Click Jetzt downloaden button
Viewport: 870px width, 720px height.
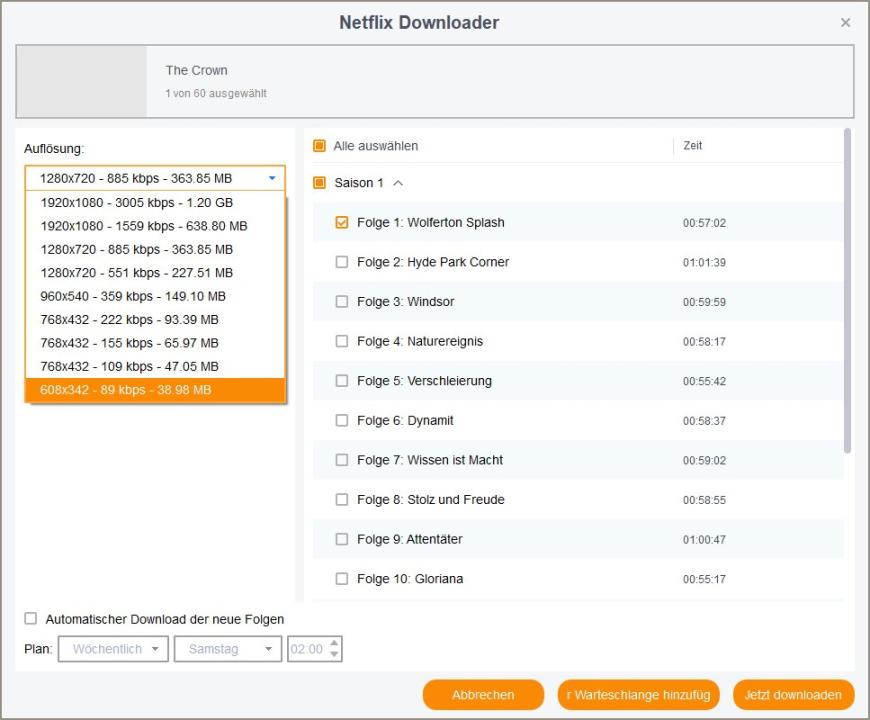(x=794, y=695)
